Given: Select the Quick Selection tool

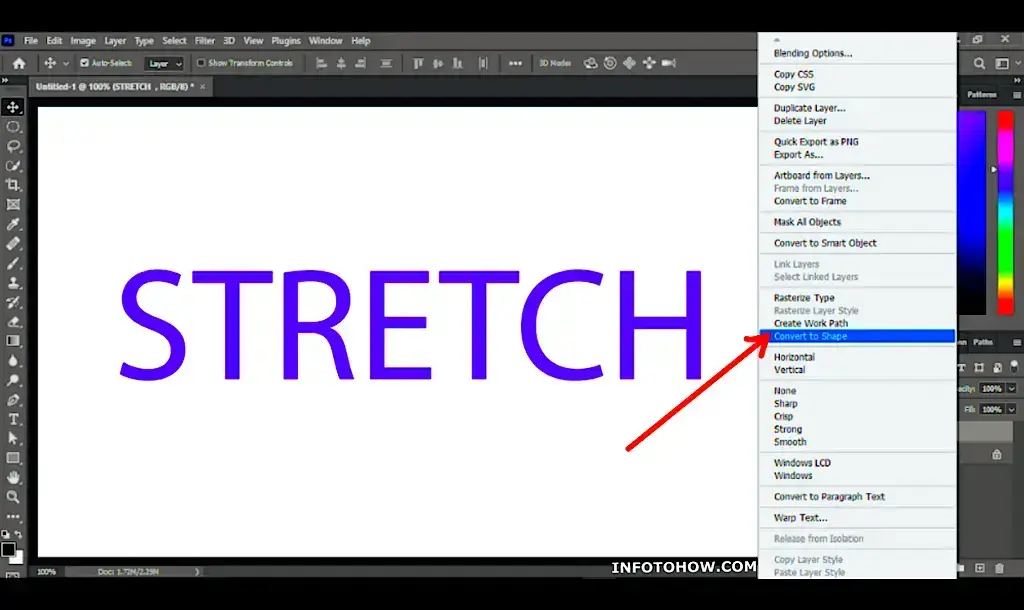Looking at the screenshot, I should [13, 166].
